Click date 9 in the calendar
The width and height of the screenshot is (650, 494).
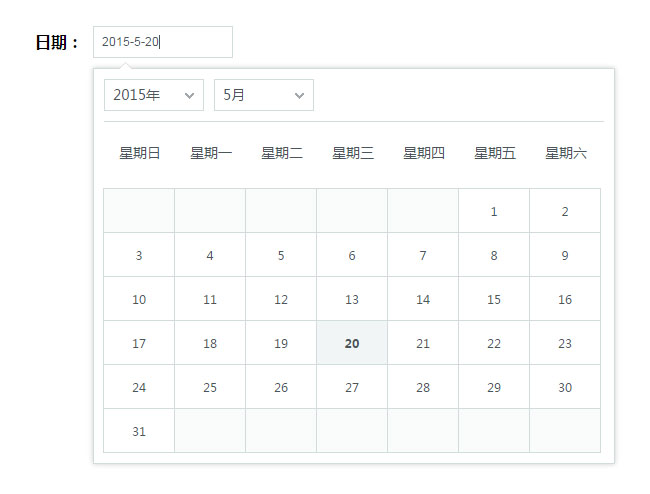(x=565, y=255)
